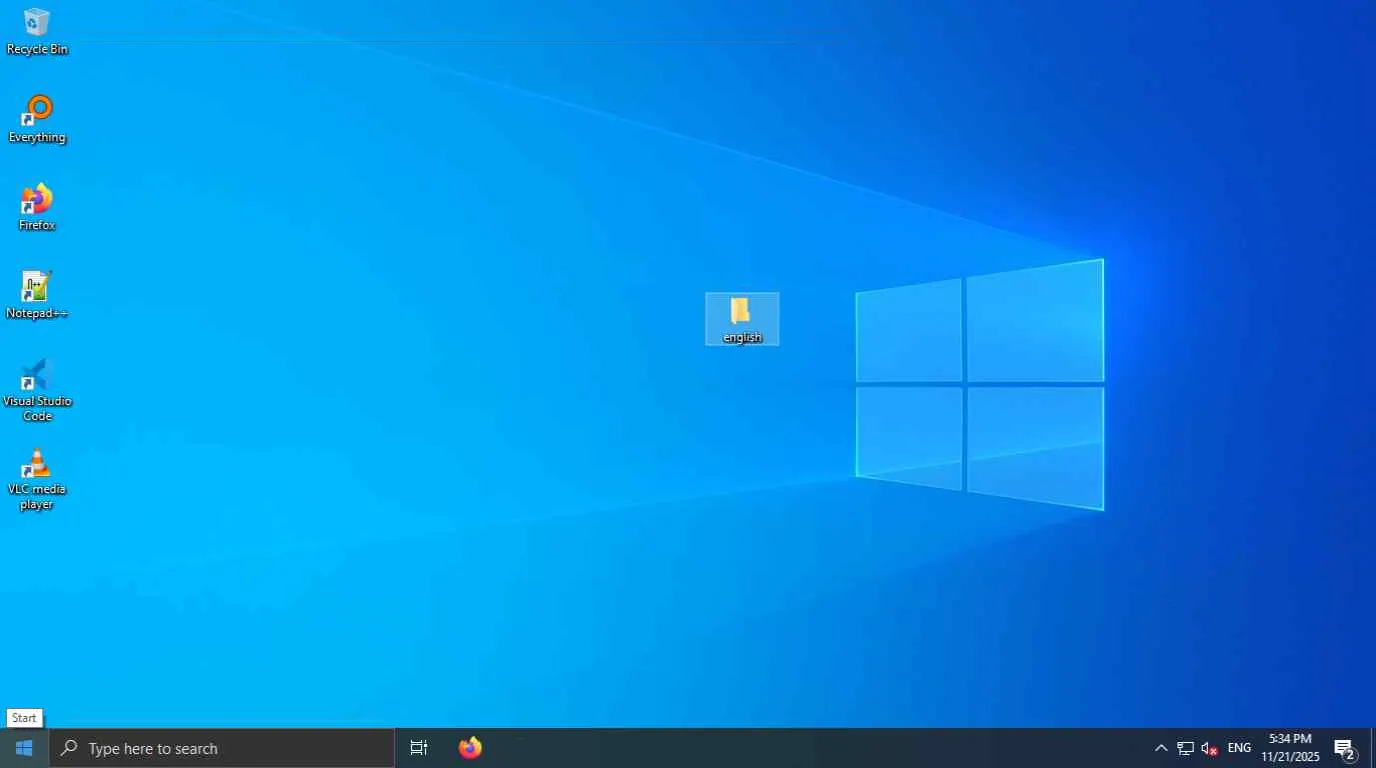The image size is (1376, 768).
Task: Click the Show desktop strip
Action: click(1373, 748)
